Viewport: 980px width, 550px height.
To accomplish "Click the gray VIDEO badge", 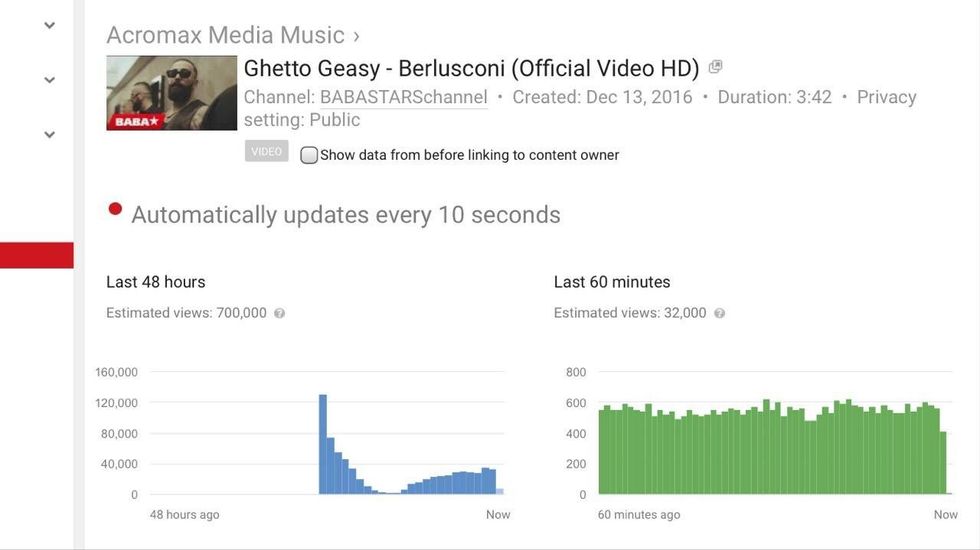I will tap(266, 151).
